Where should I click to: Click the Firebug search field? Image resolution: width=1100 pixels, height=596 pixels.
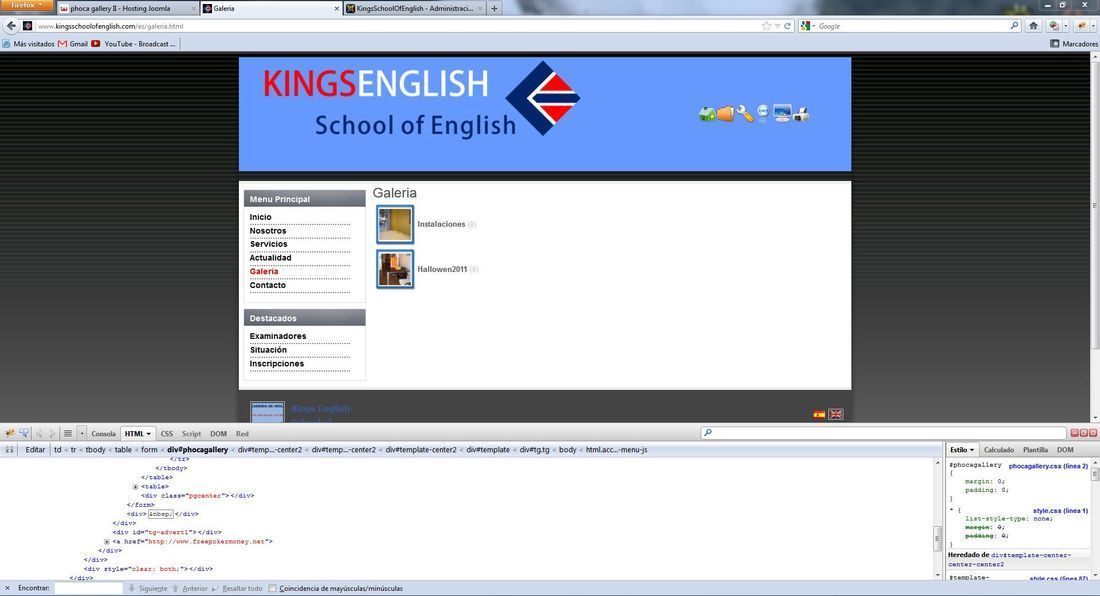[883, 433]
